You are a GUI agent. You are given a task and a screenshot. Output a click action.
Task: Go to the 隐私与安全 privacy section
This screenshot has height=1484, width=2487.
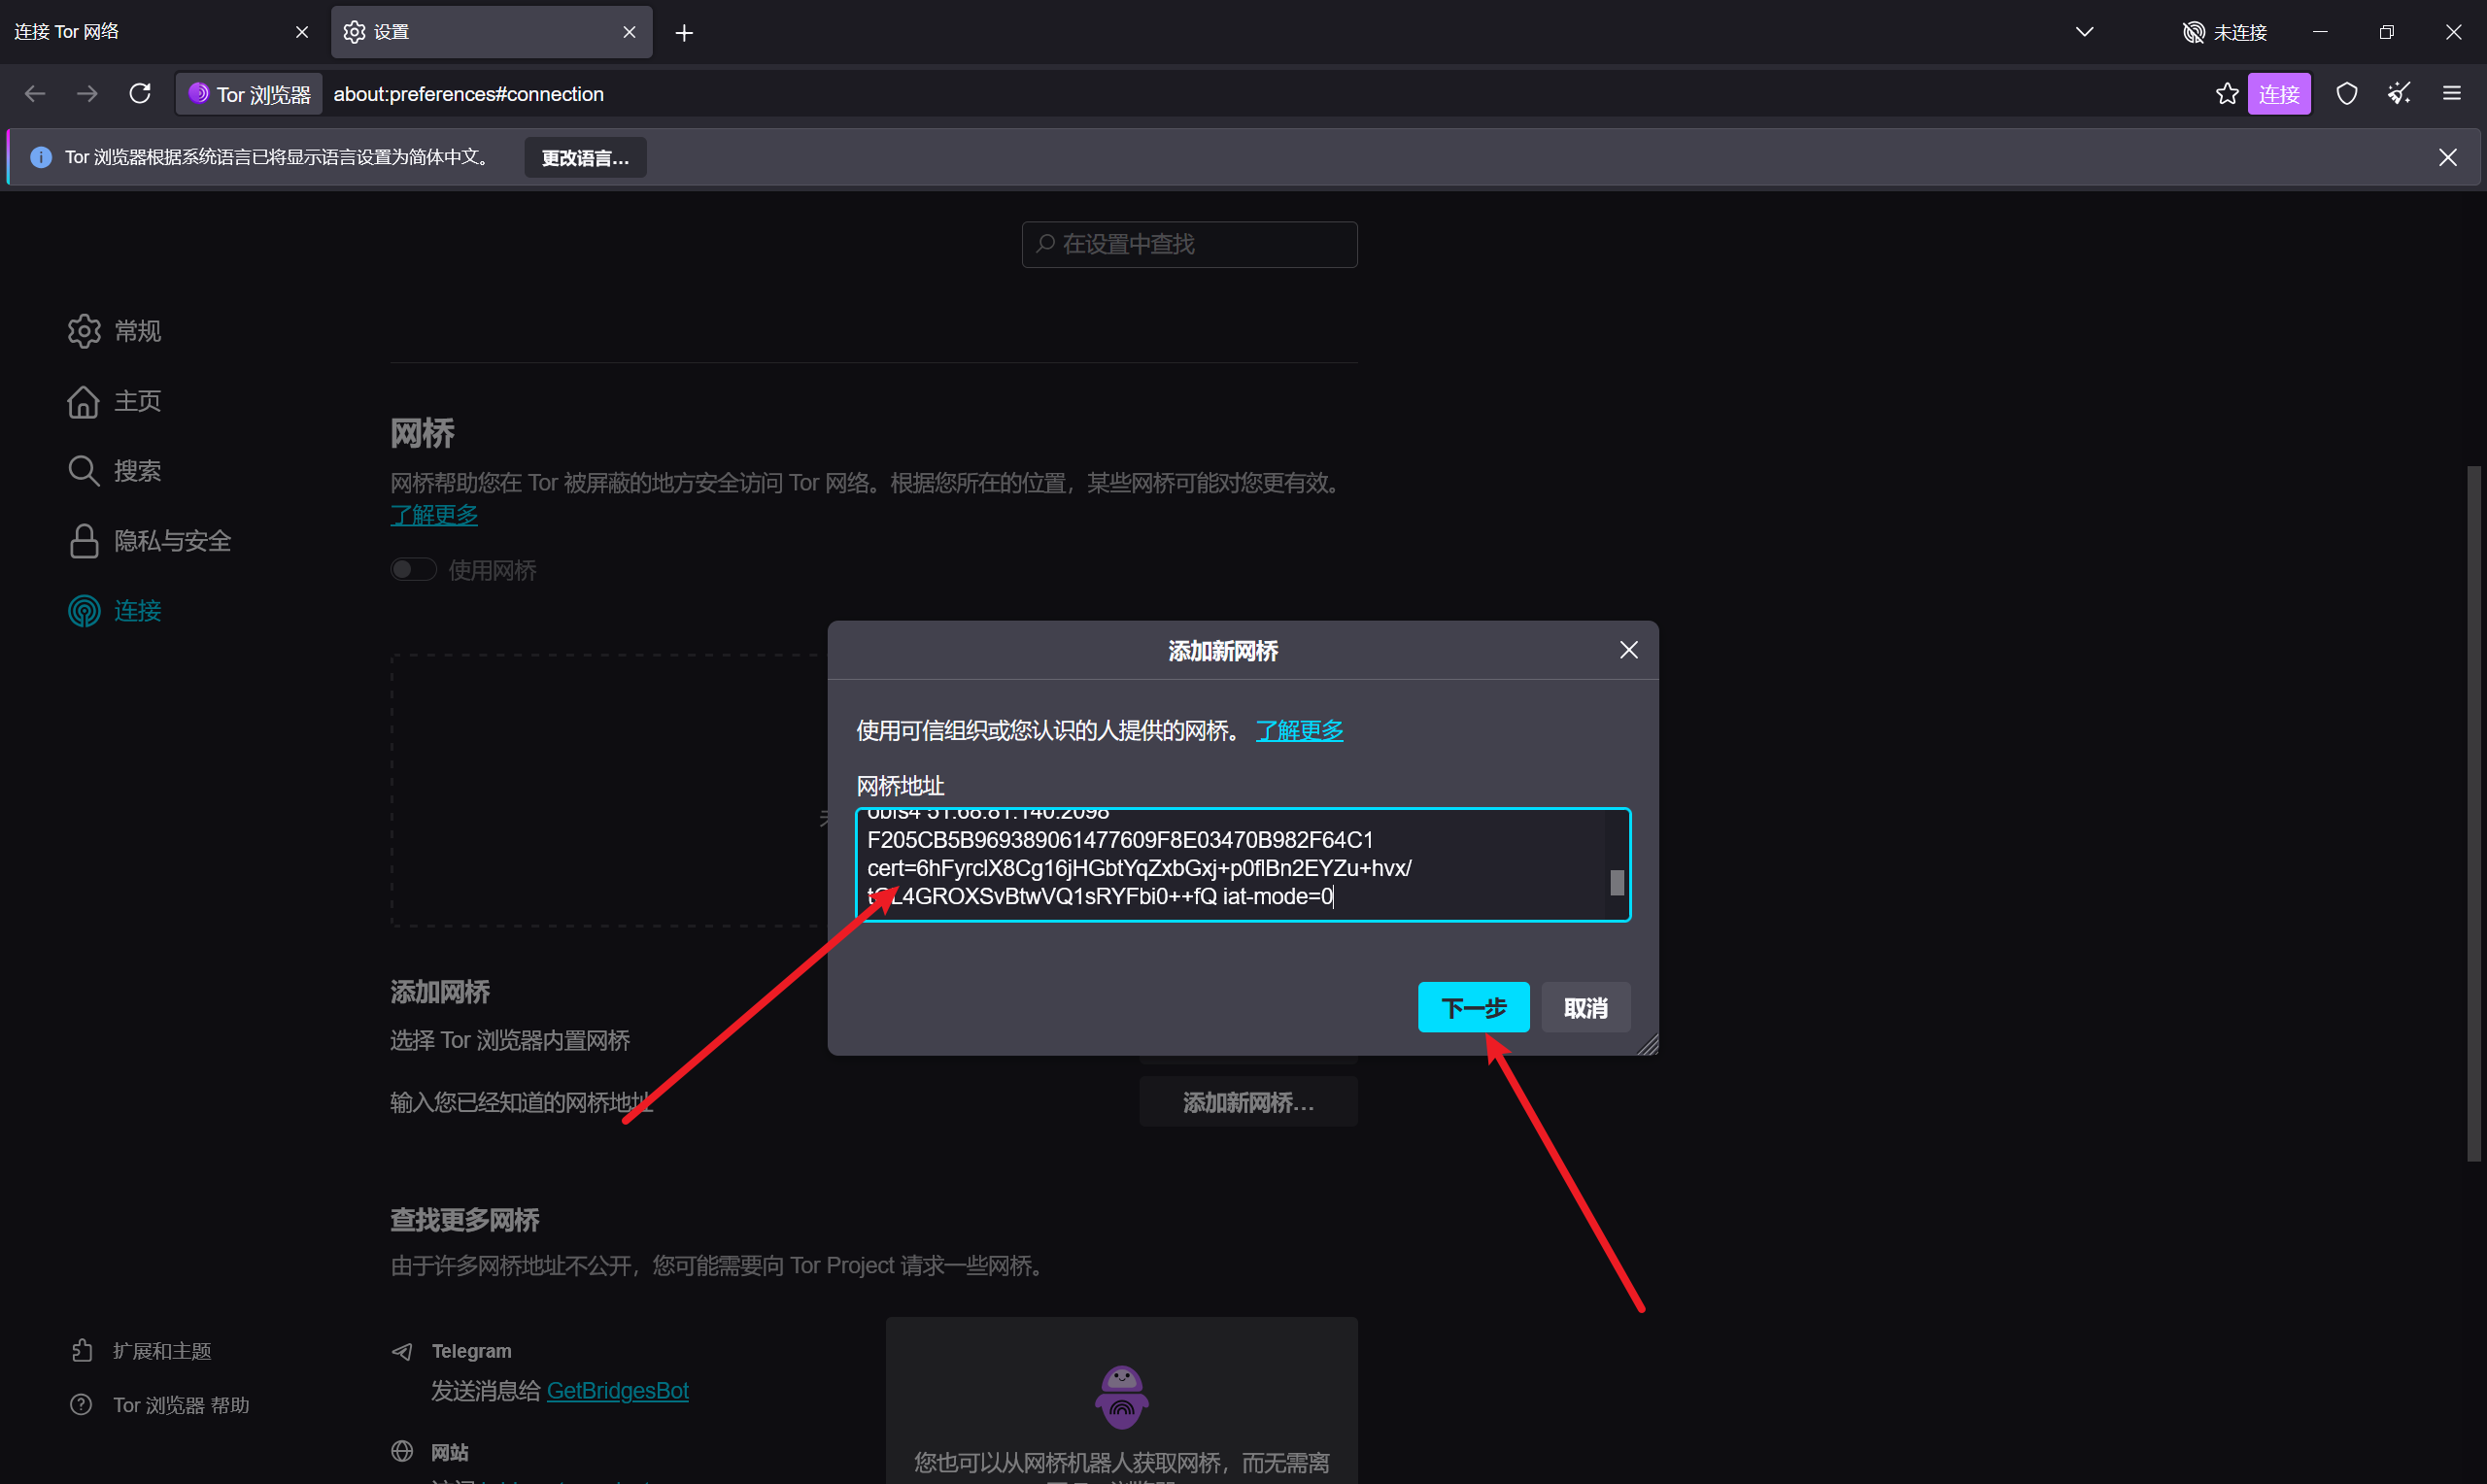pyautogui.click(x=150, y=541)
